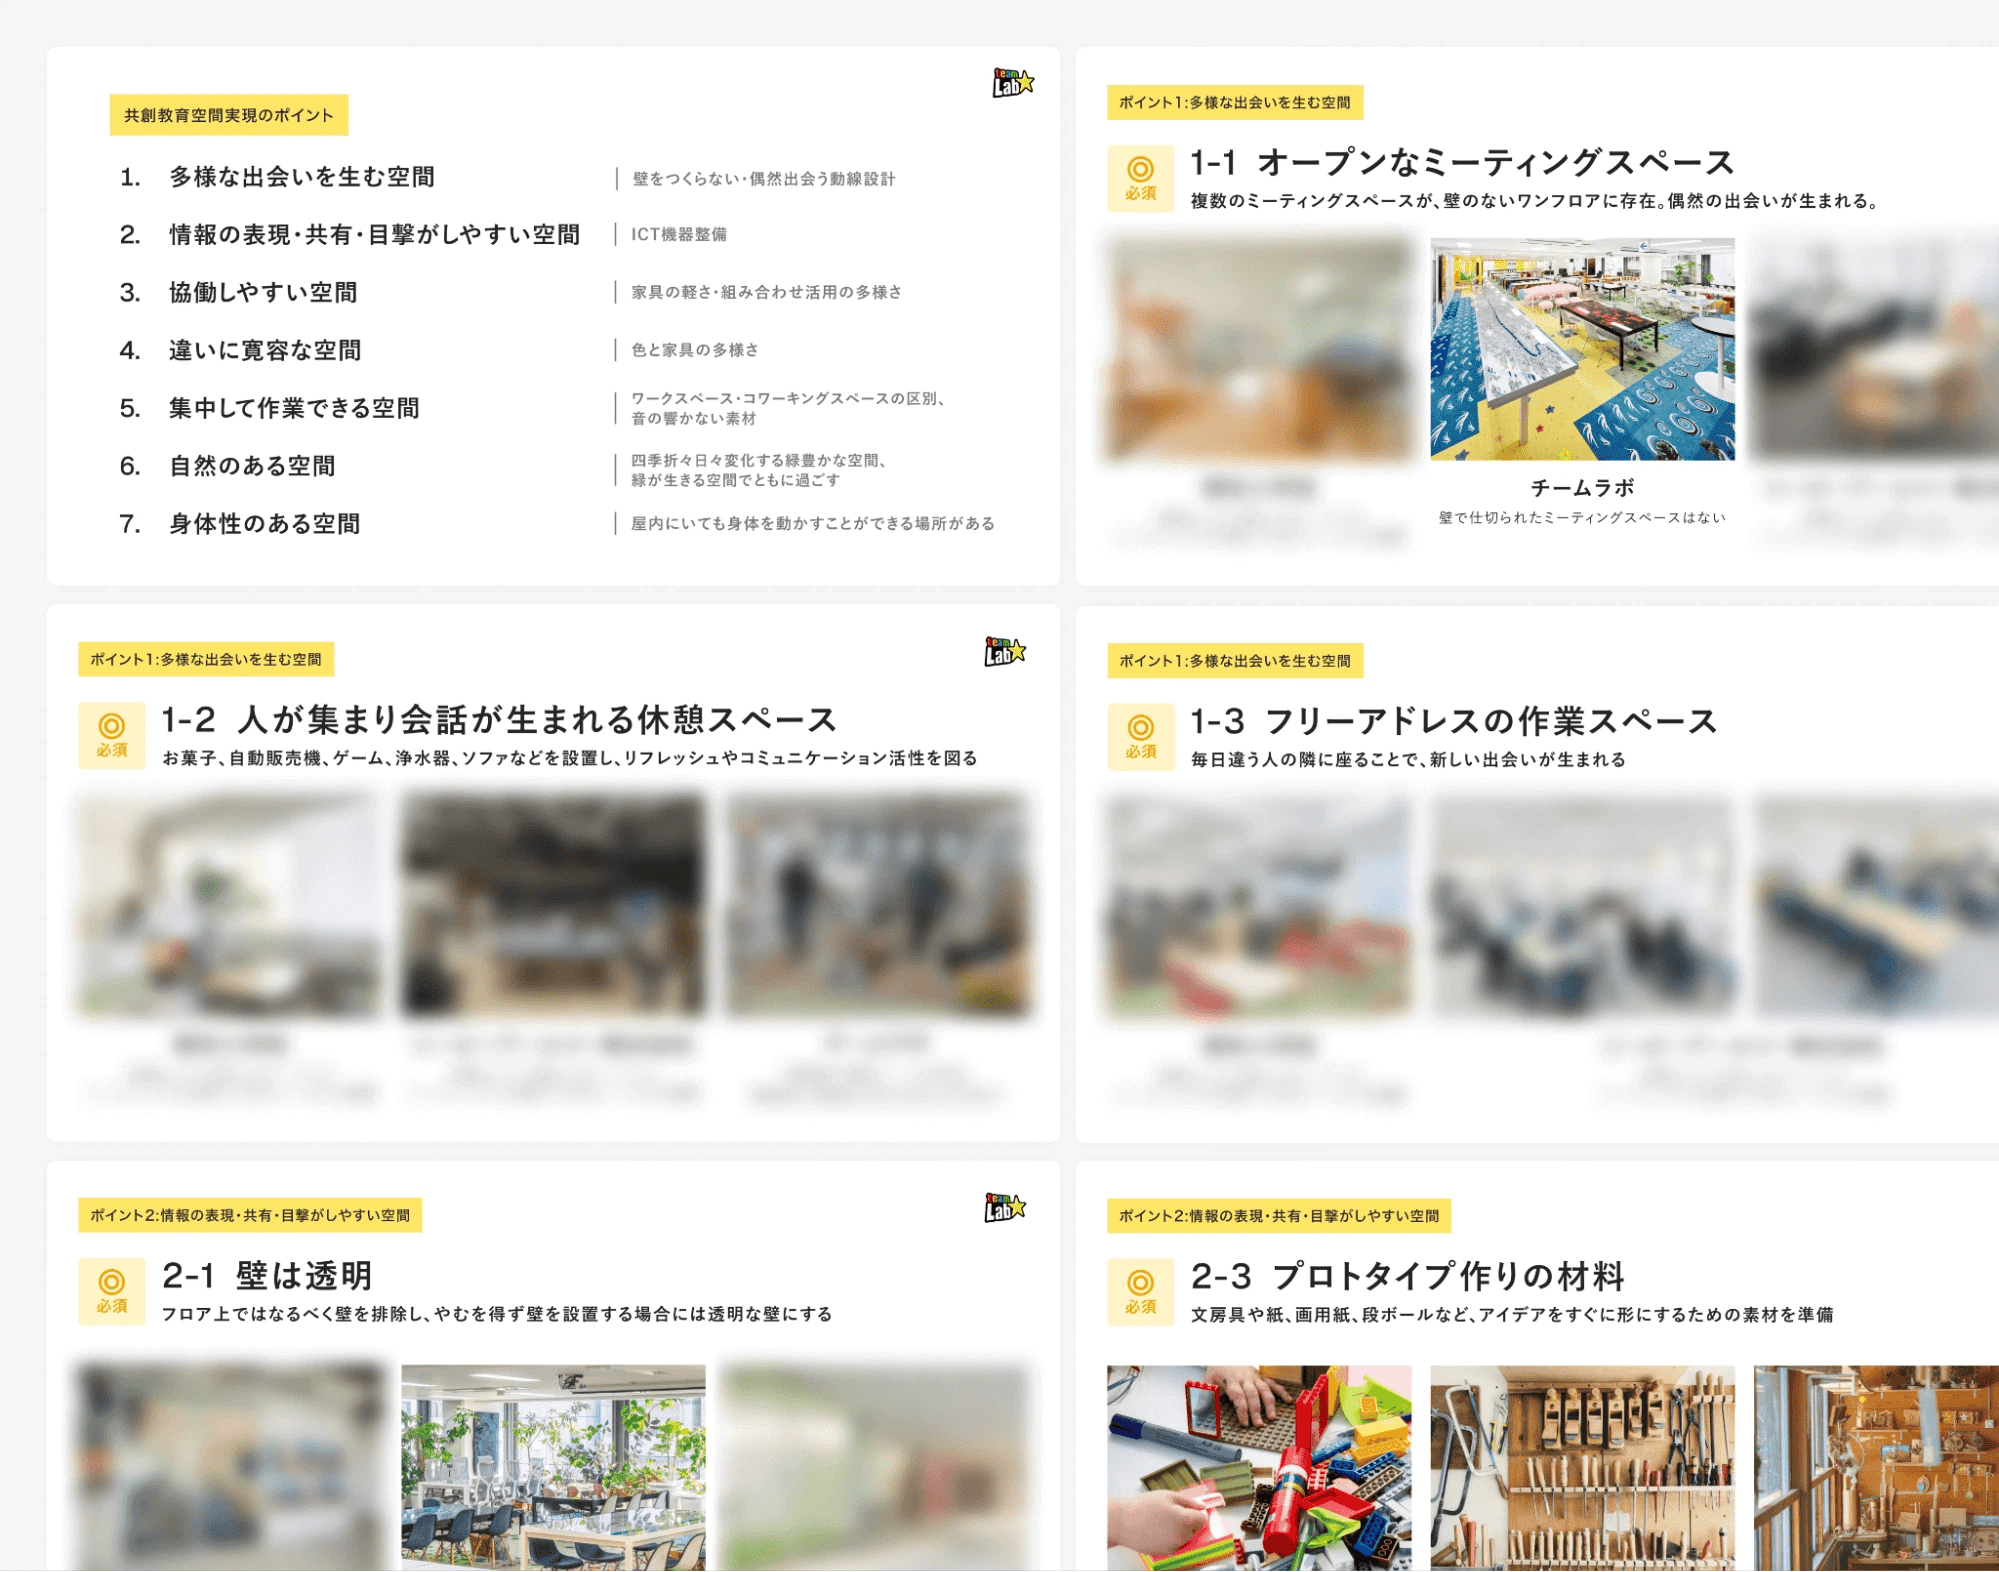Click the heading 1-2 人が集まり会話が生まれる休憩スペース

[499, 720]
